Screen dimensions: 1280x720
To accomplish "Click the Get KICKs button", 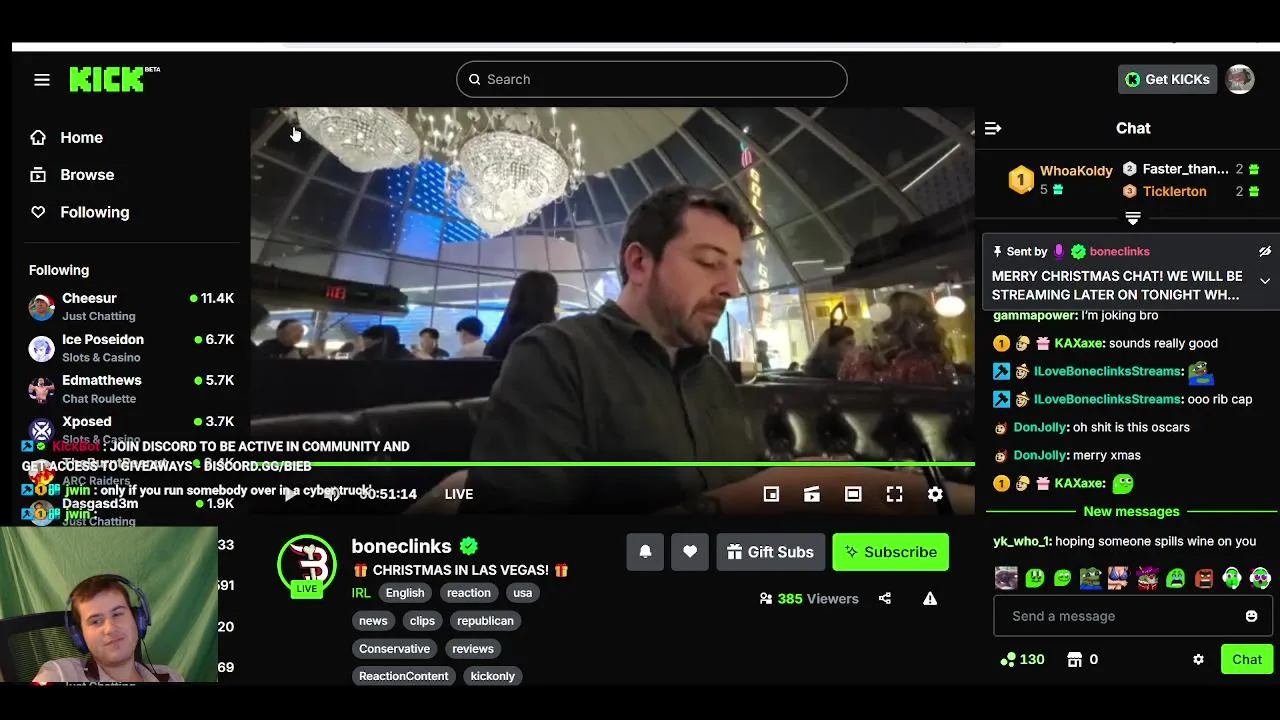I will coord(1167,79).
